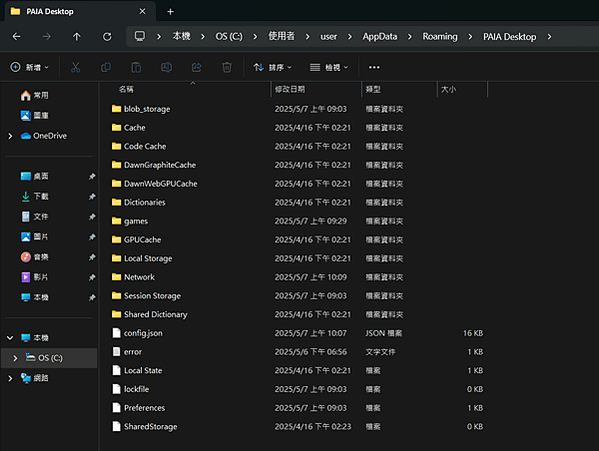Viewport: 599px width, 451px height.
Task: Open Desktop quick access item
Action: [35, 176]
